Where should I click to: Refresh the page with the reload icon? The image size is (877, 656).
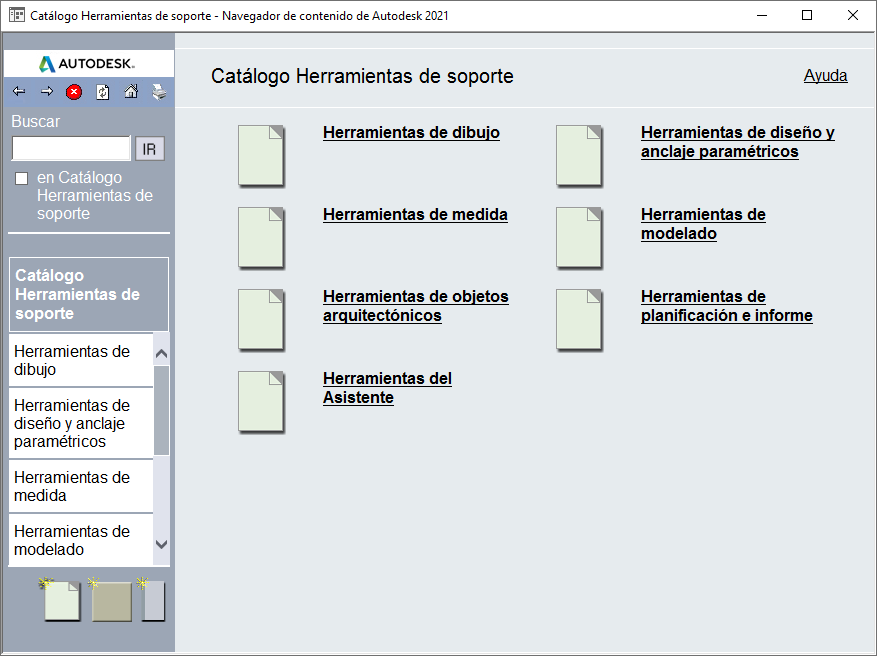tap(102, 92)
